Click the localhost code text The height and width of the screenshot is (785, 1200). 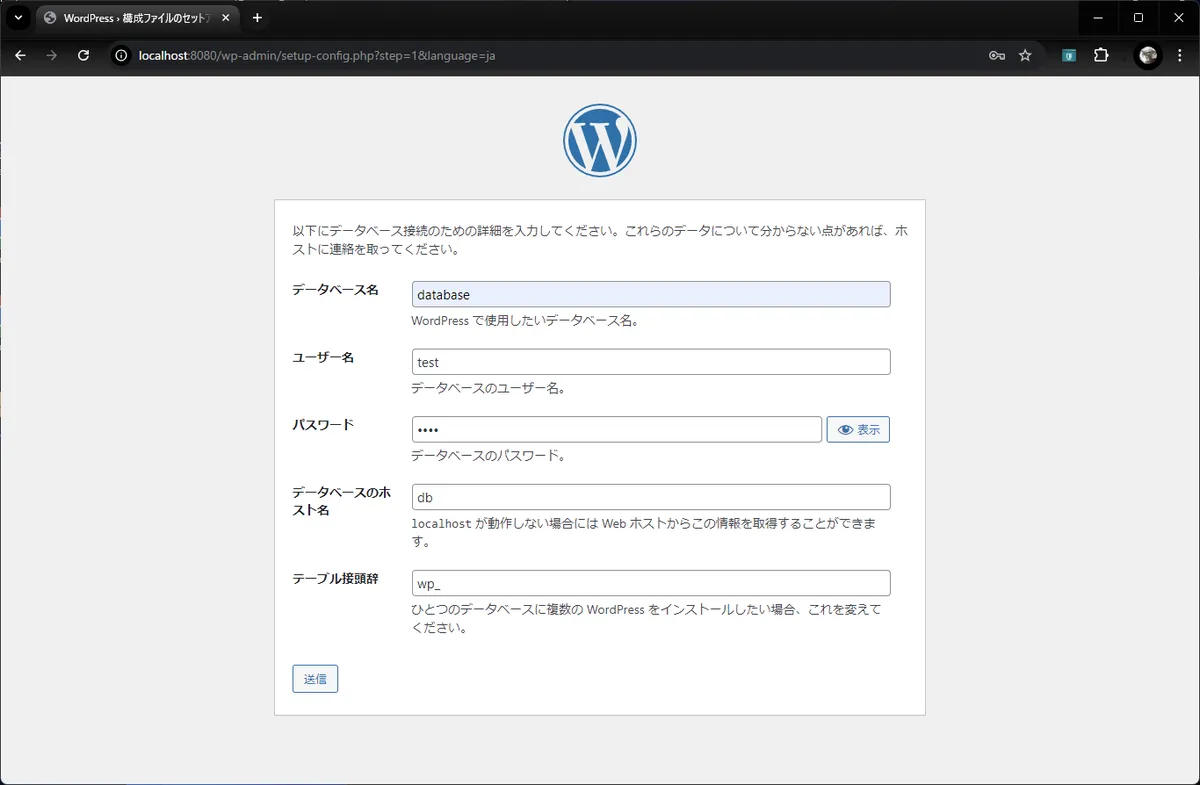pos(443,524)
